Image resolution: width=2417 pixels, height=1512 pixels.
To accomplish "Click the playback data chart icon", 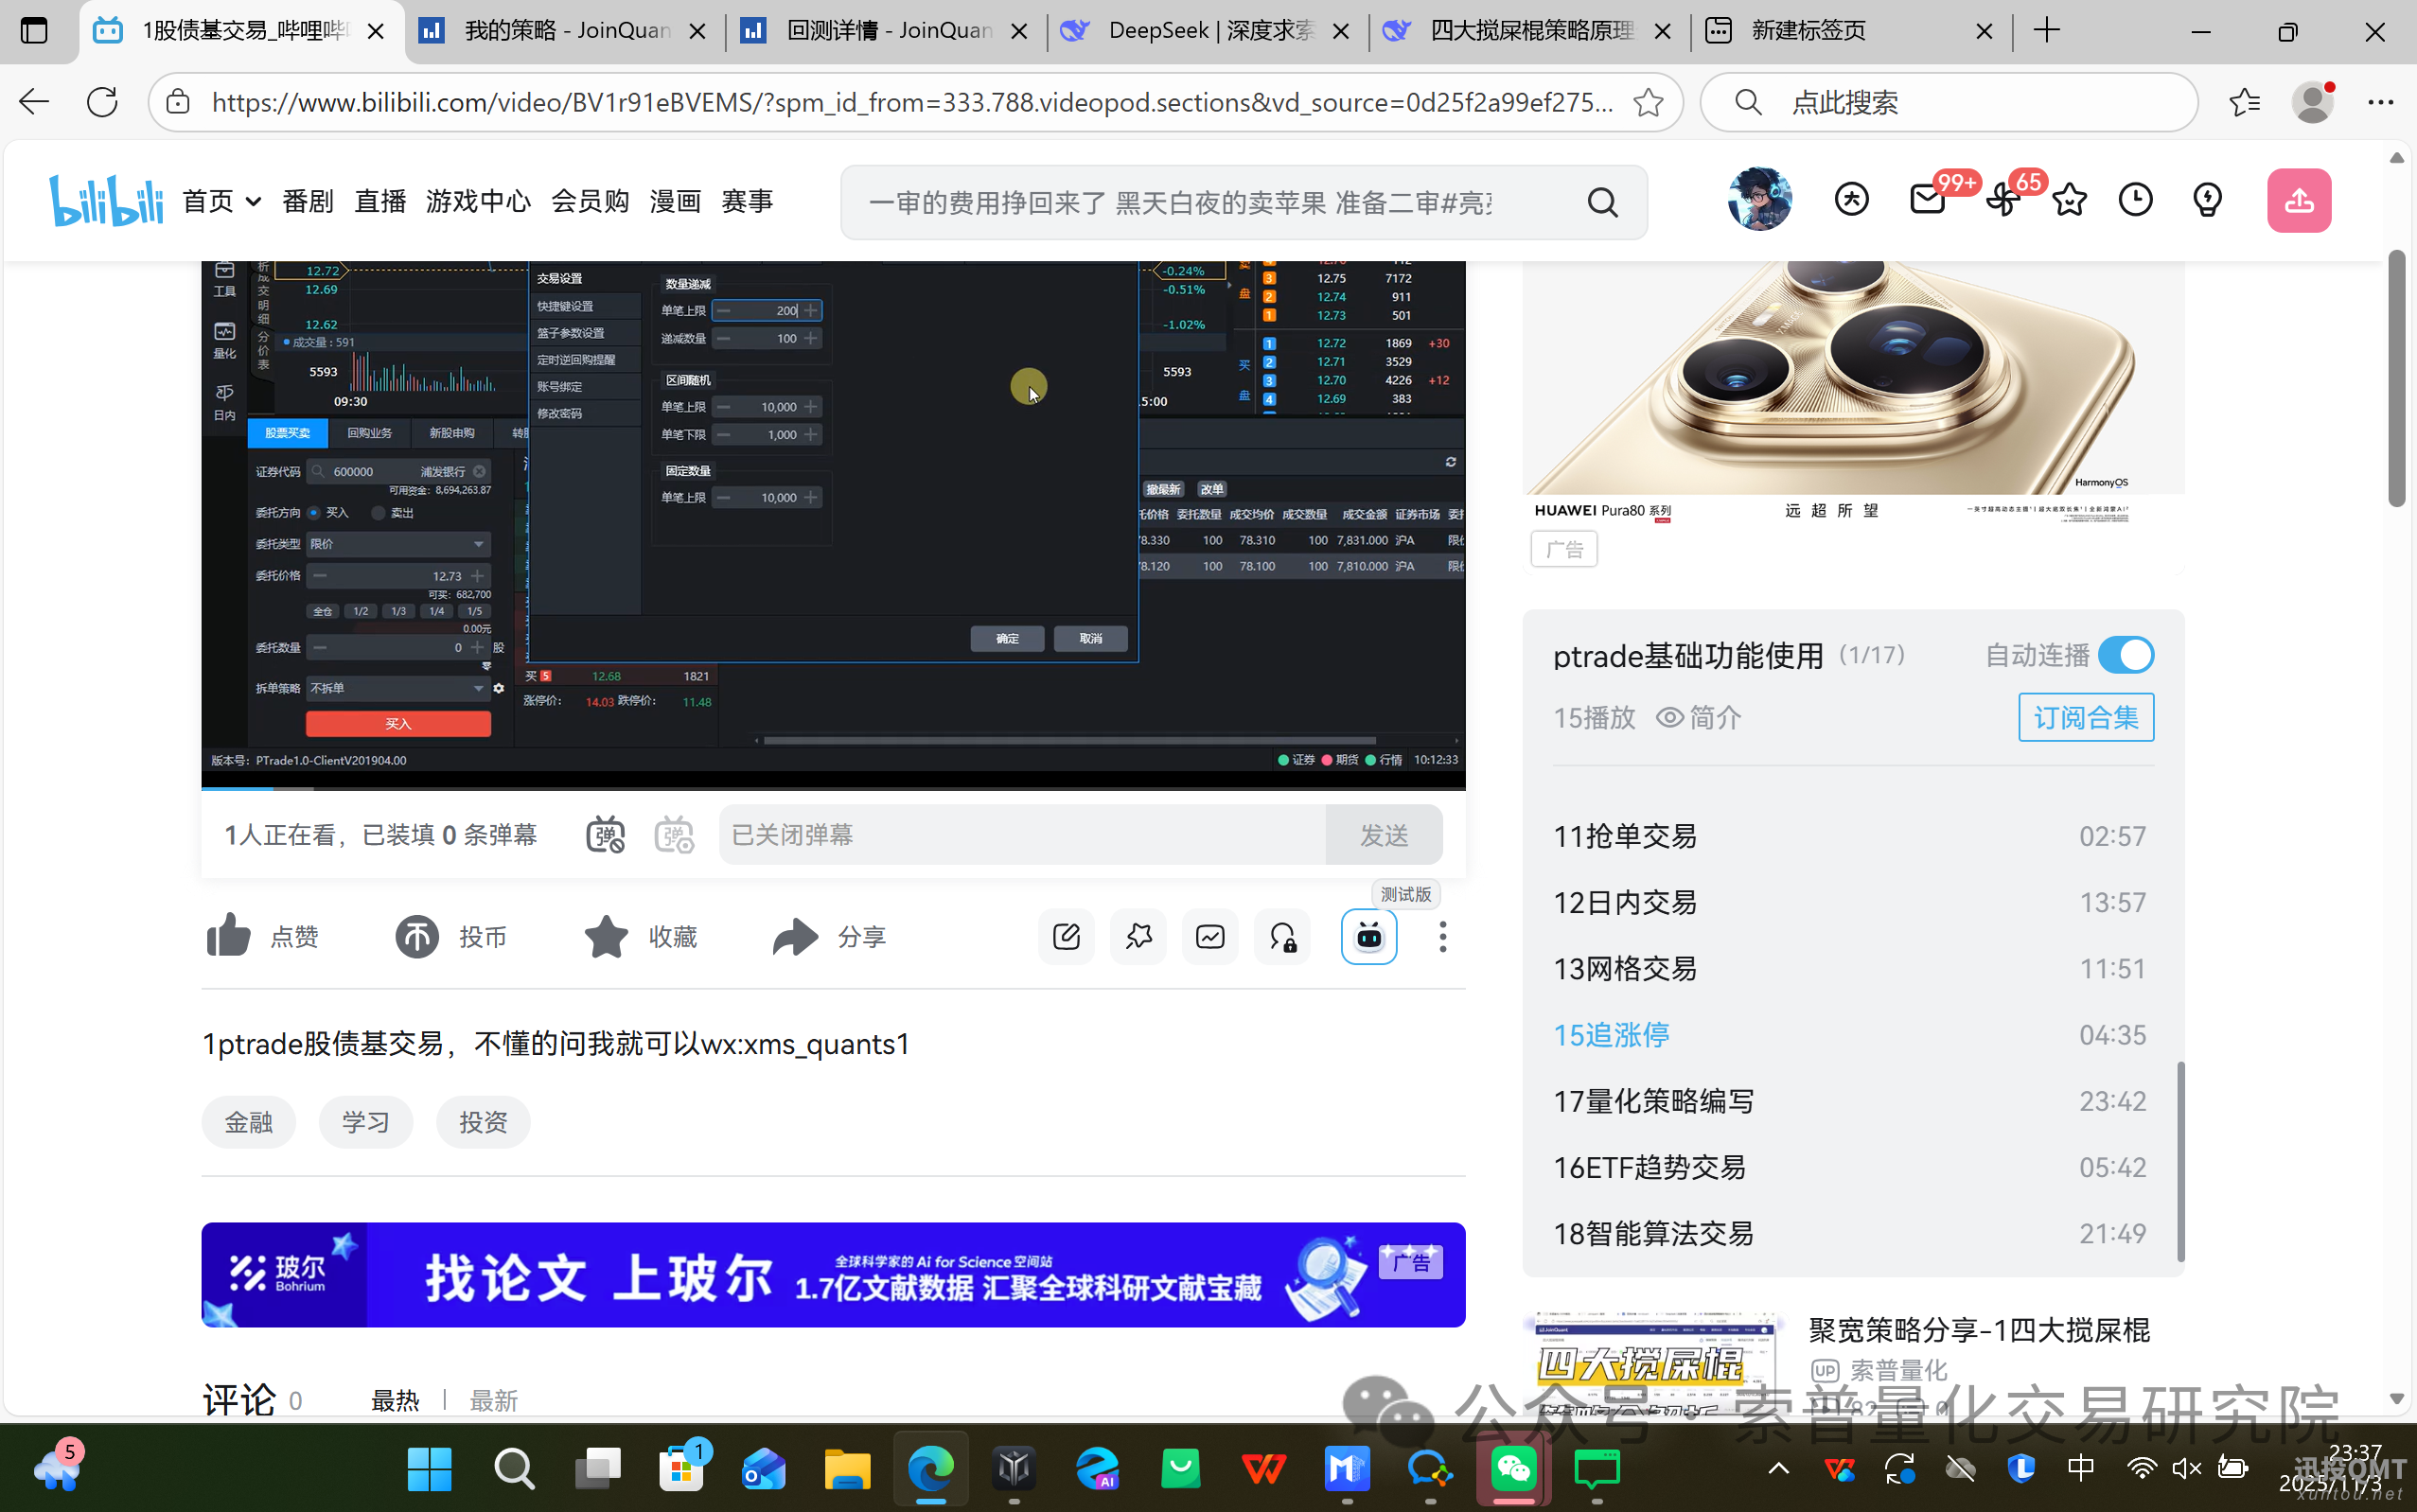I will (1210, 936).
